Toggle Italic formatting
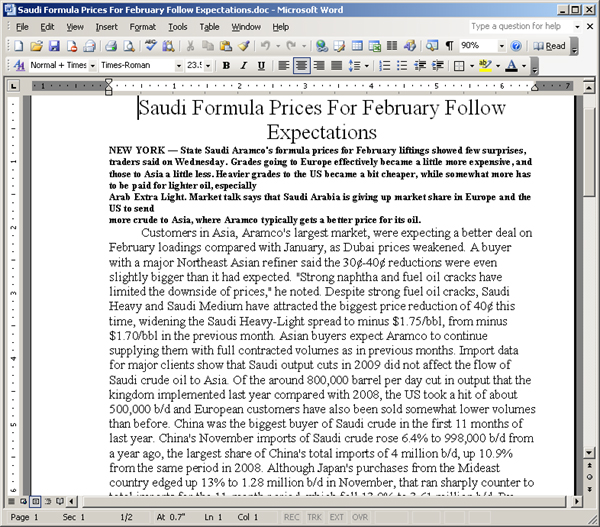Viewport: 600px width, 527px height. pyautogui.click(x=244, y=66)
